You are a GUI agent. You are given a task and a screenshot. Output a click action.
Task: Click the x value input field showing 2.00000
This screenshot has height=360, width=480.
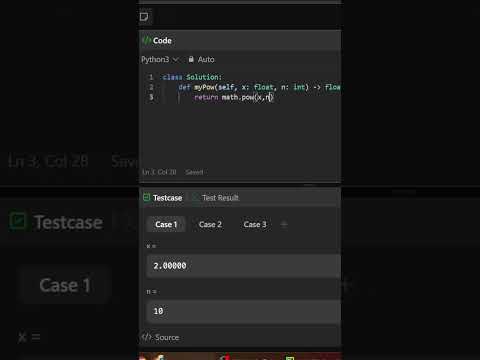[x=244, y=266]
